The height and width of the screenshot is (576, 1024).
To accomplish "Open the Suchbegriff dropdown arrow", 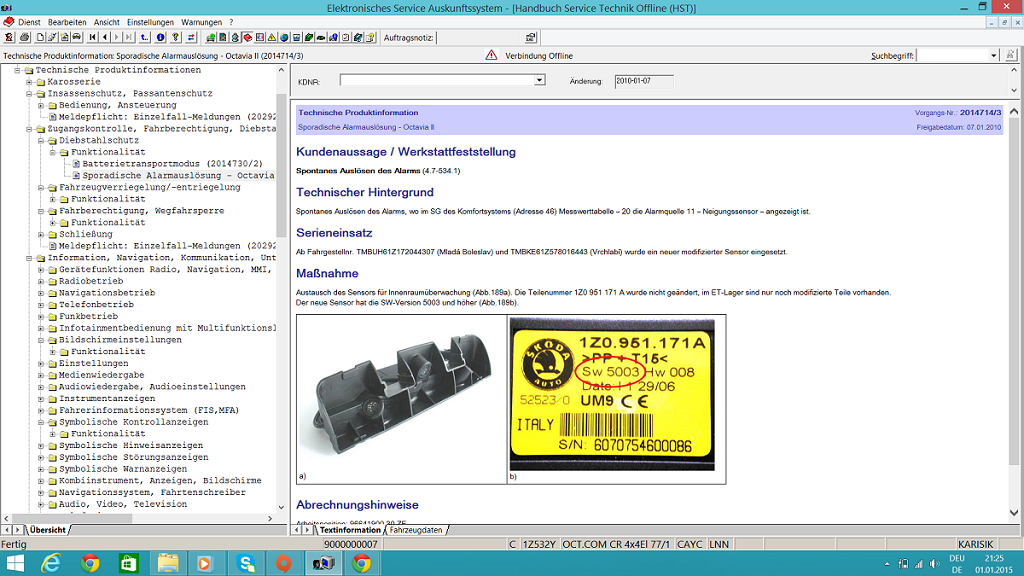I will point(993,56).
